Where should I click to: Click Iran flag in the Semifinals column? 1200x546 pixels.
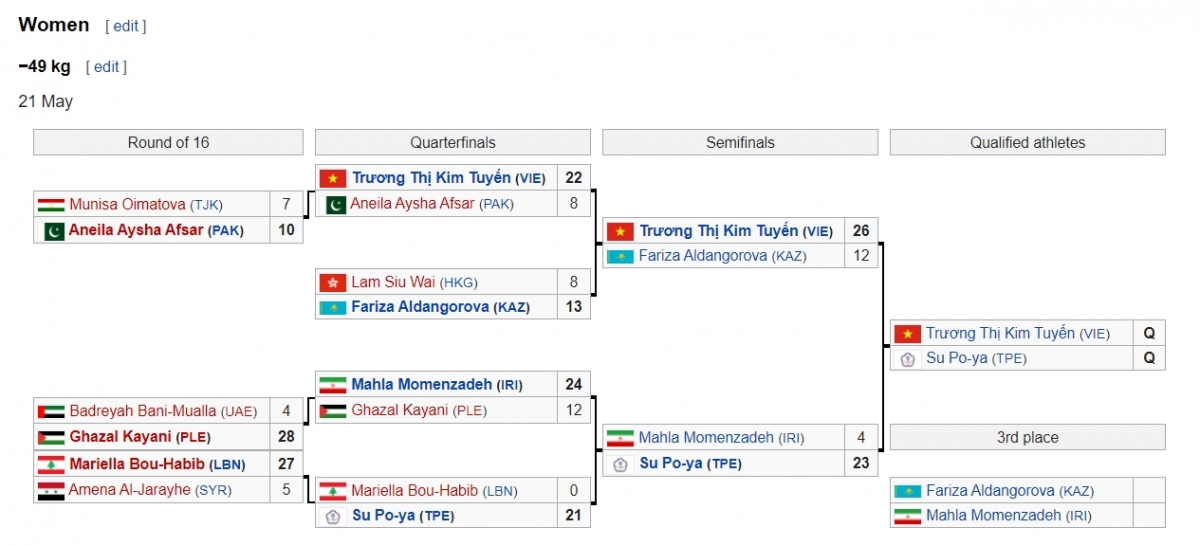[620, 437]
